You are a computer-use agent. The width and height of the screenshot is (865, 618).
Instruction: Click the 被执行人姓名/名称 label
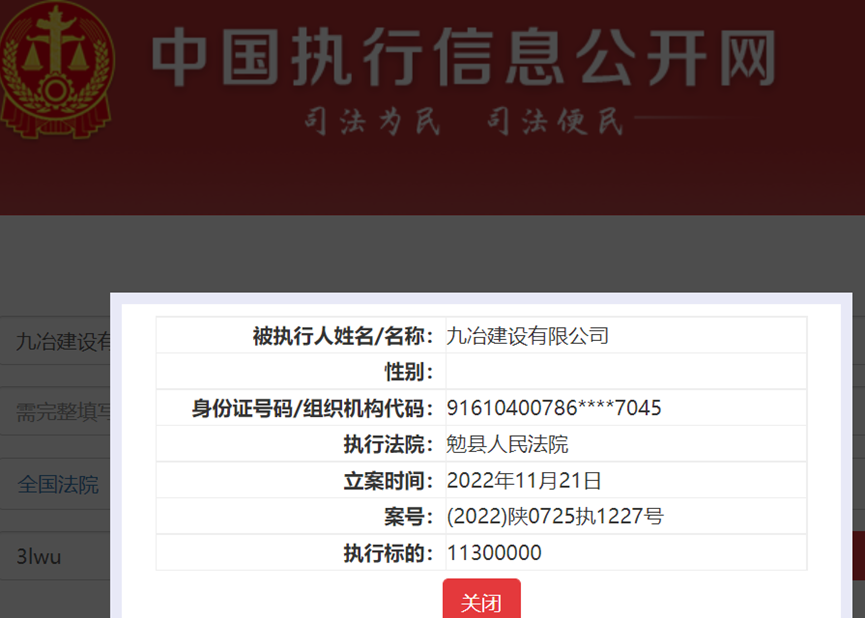tap(343, 335)
